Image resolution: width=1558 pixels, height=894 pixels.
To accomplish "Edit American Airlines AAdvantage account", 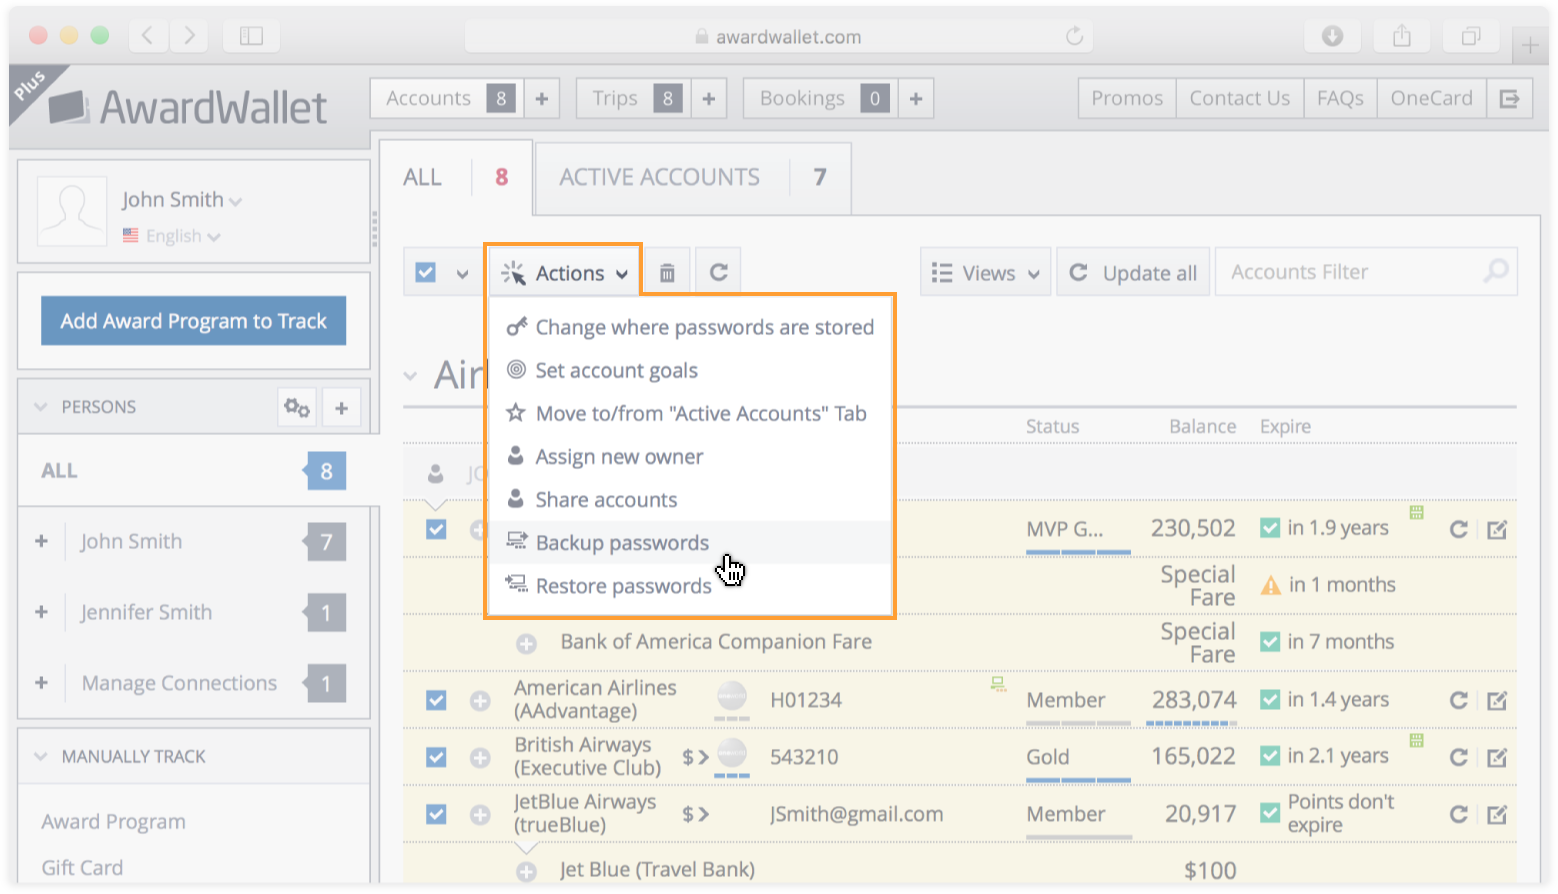I will (x=1496, y=700).
